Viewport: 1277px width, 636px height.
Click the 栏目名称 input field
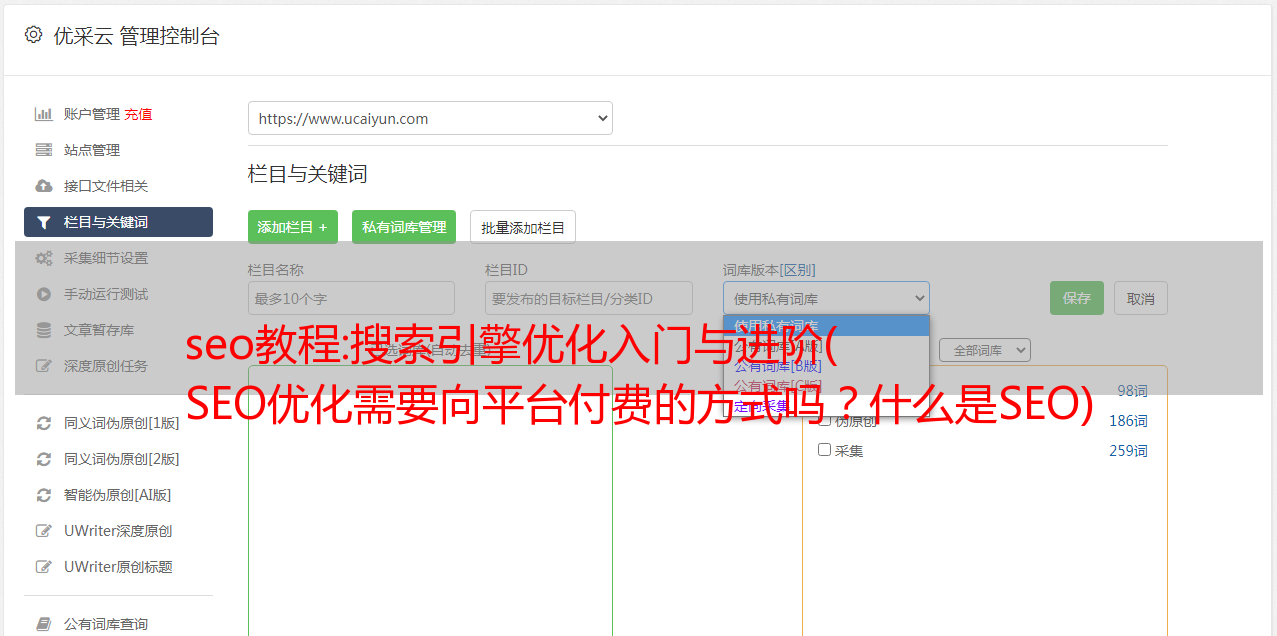[351, 298]
